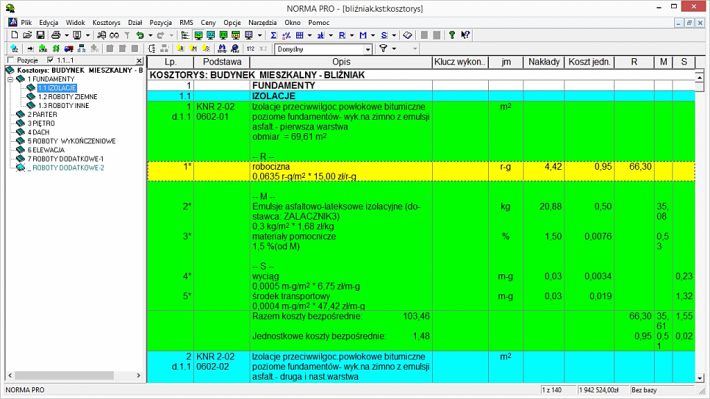Select 5 ROBOTY WYKOŃCZENIOWE in tree
This screenshot has height=399, width=710.
pos(72,141)
